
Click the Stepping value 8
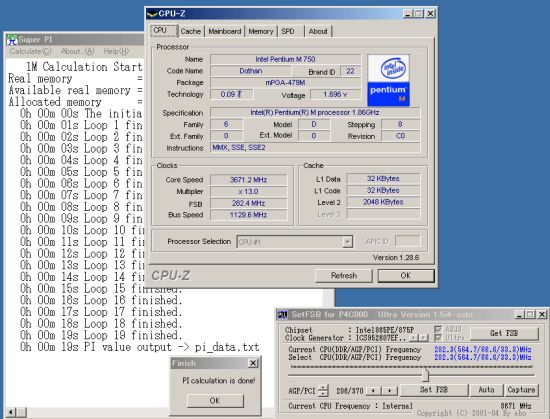400,124
